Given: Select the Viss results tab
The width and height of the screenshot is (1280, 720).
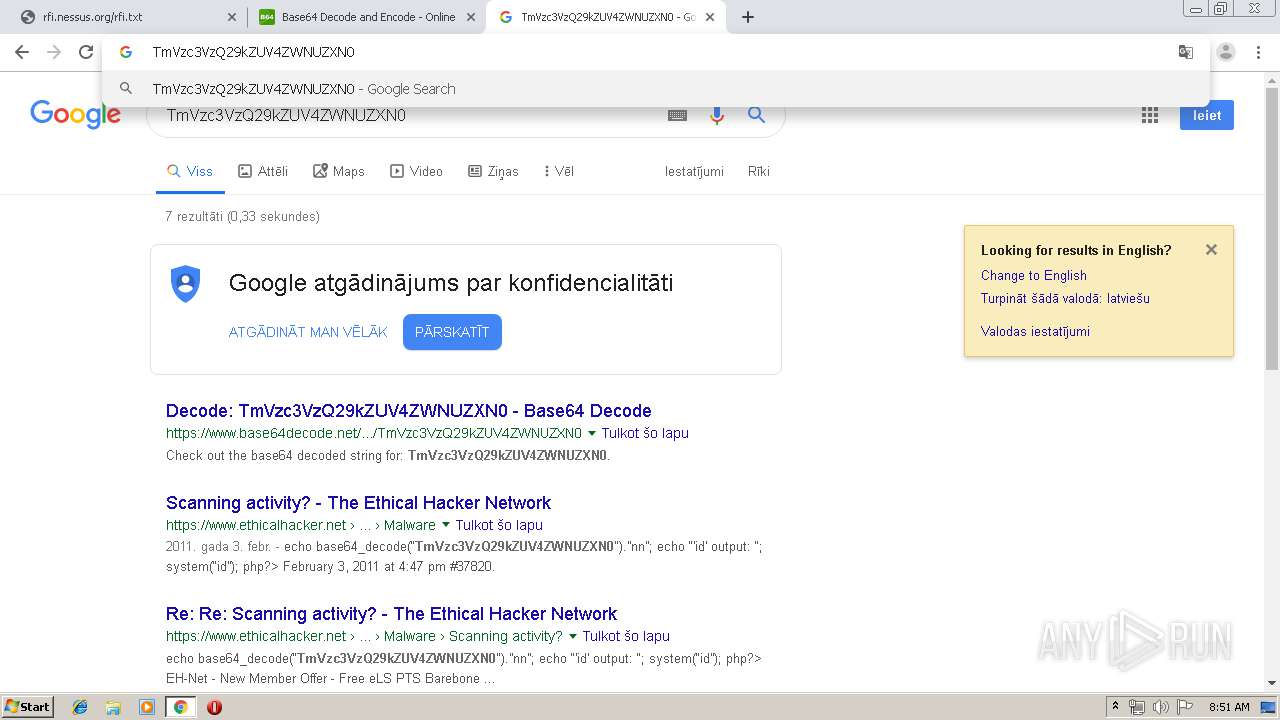Looking at the screenshot, I should coord(190,171).
